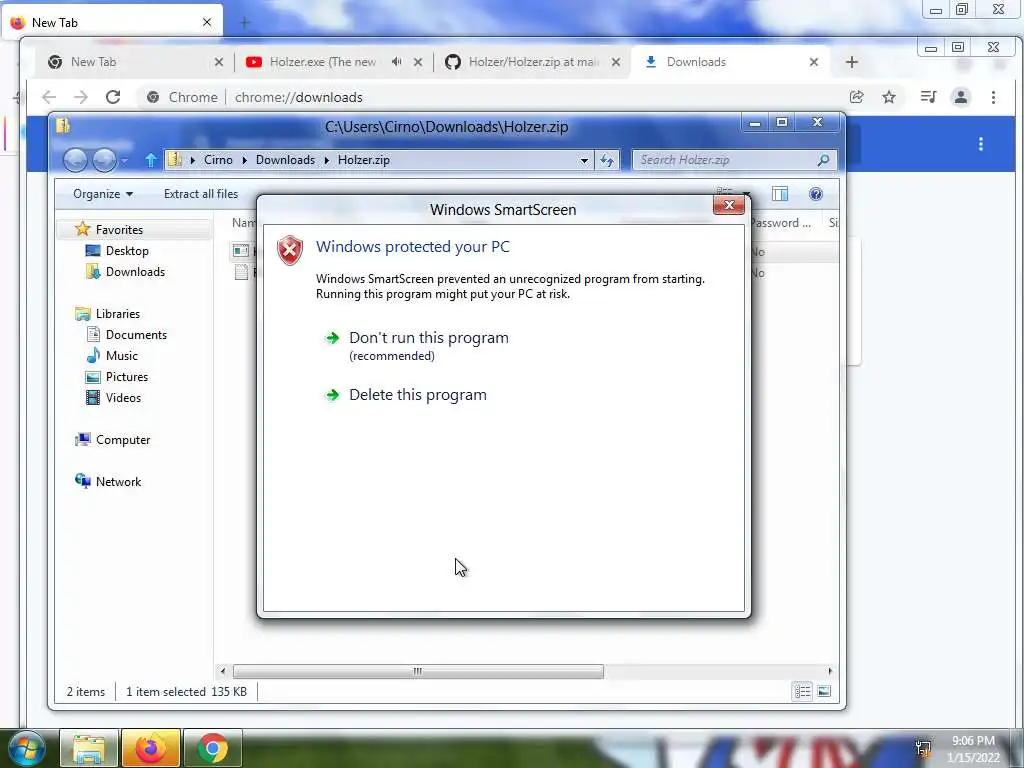Open Chrome from taskbar
Screen dimensions: 1024x768
pyautogui.click(x=212, y=748)
